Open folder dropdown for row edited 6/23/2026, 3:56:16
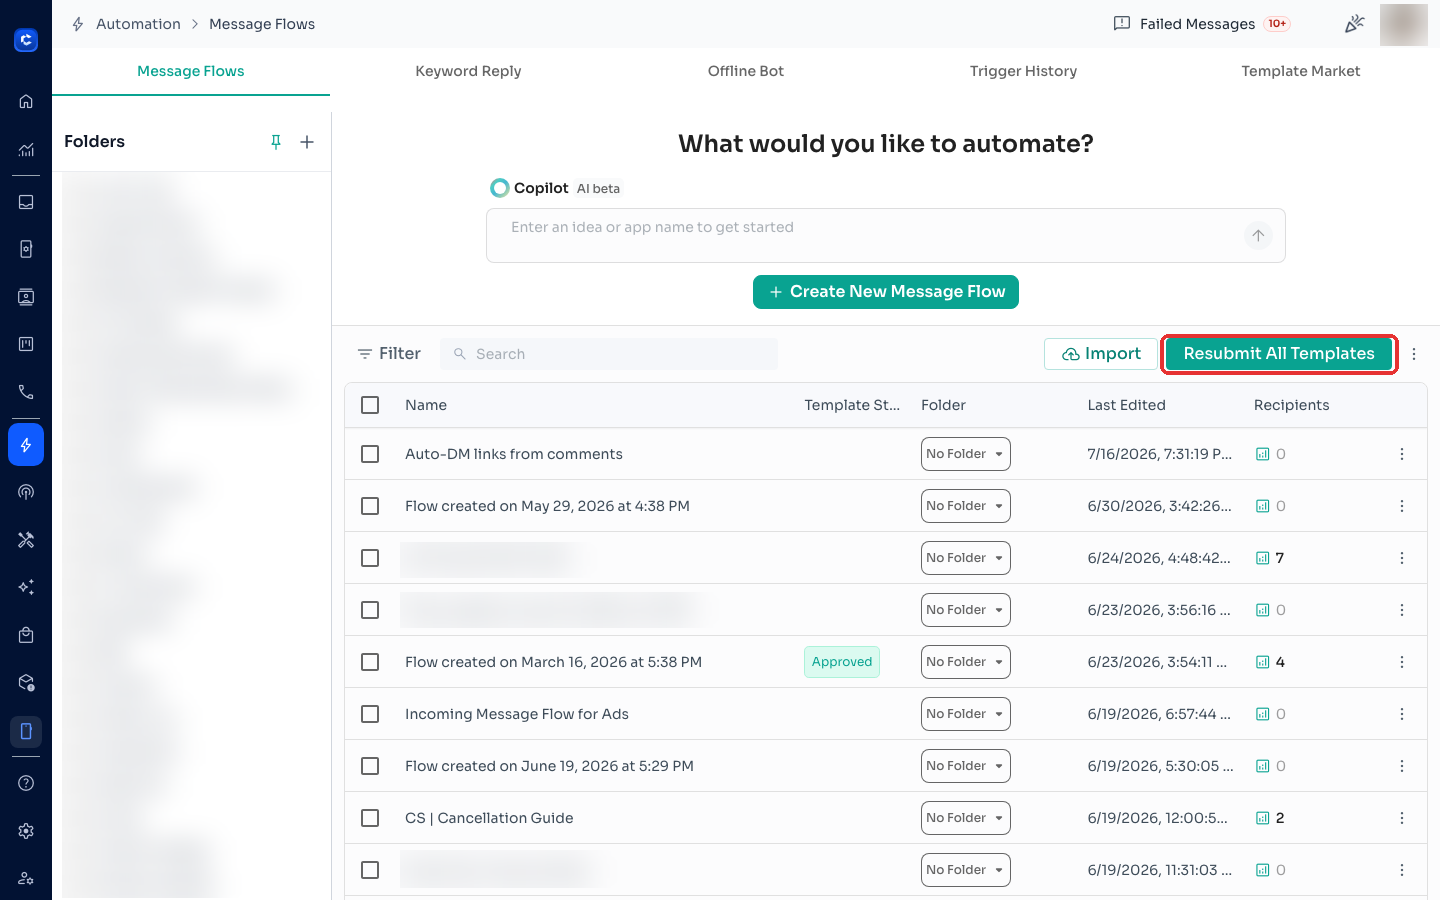The height and width of the screenshot is (900, 1440). 965,610
